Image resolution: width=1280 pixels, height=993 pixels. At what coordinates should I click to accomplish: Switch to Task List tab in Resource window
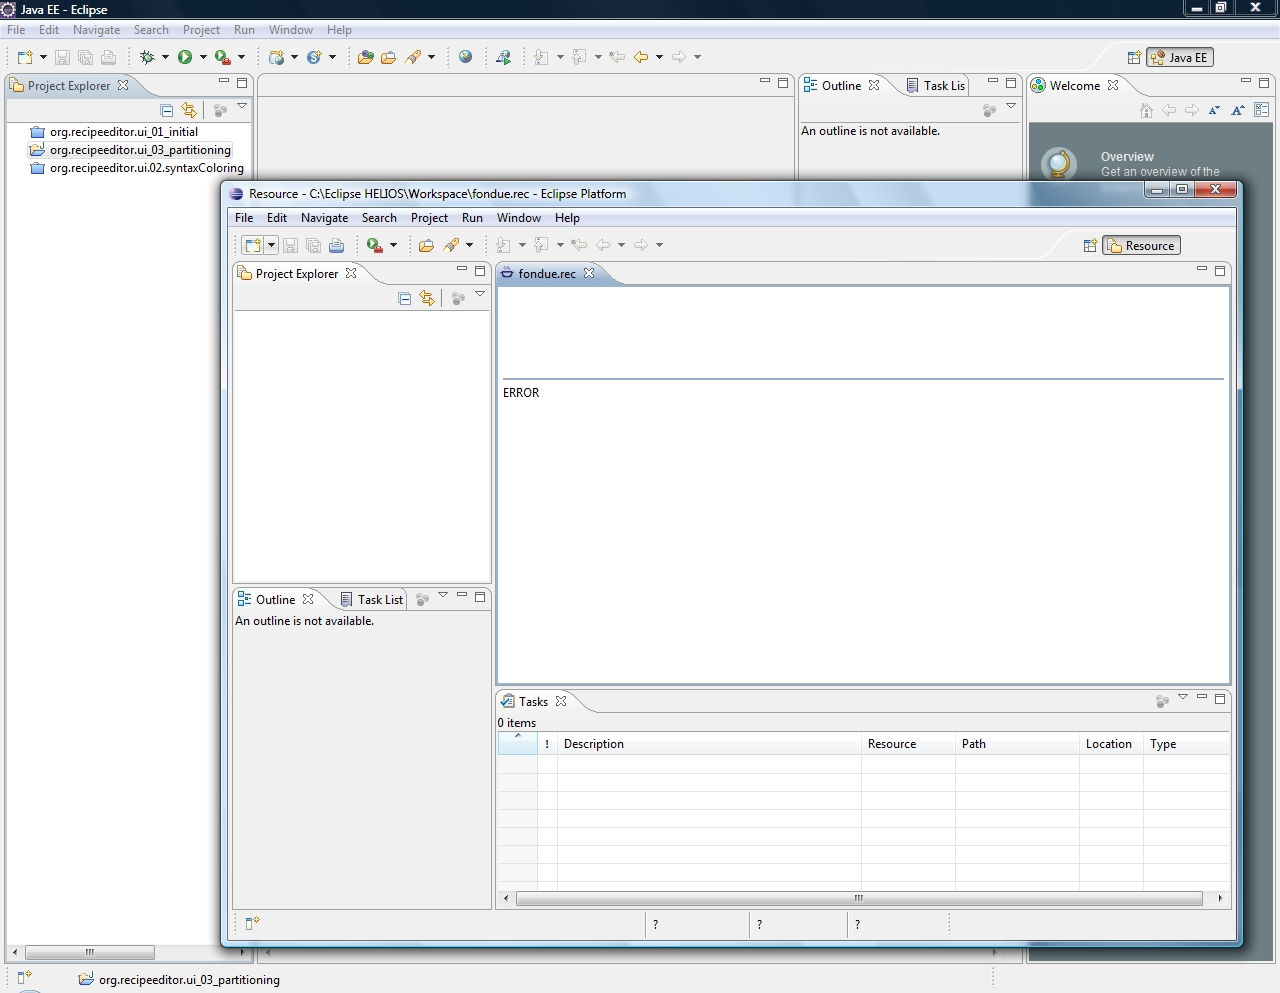click(371, 599)
